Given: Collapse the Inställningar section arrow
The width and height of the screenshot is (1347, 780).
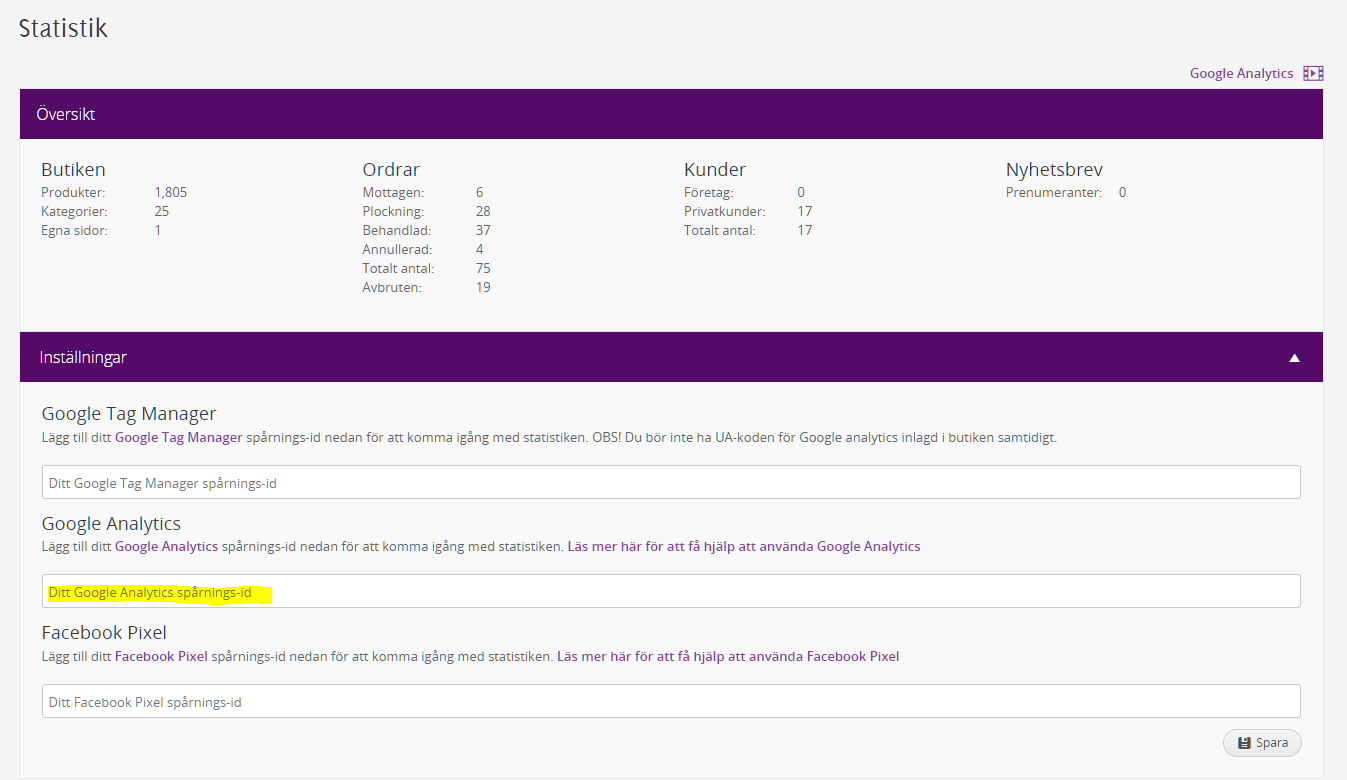Looking at the screenshot, I should click(1294, 357).
